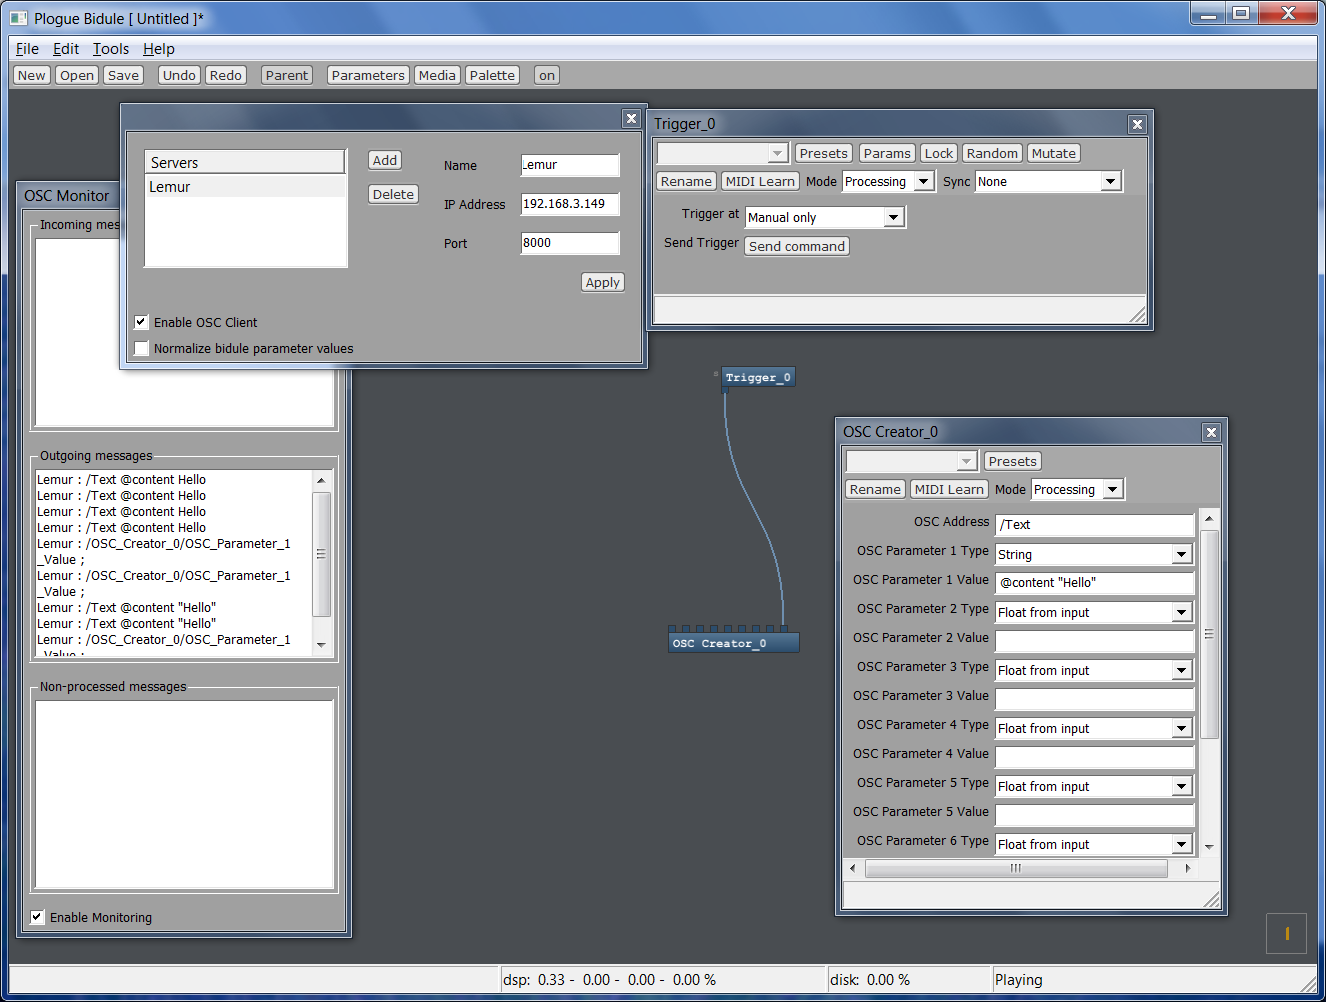
Task: Select the Lemur server in Servers list
Action: (x=245, y=187)
